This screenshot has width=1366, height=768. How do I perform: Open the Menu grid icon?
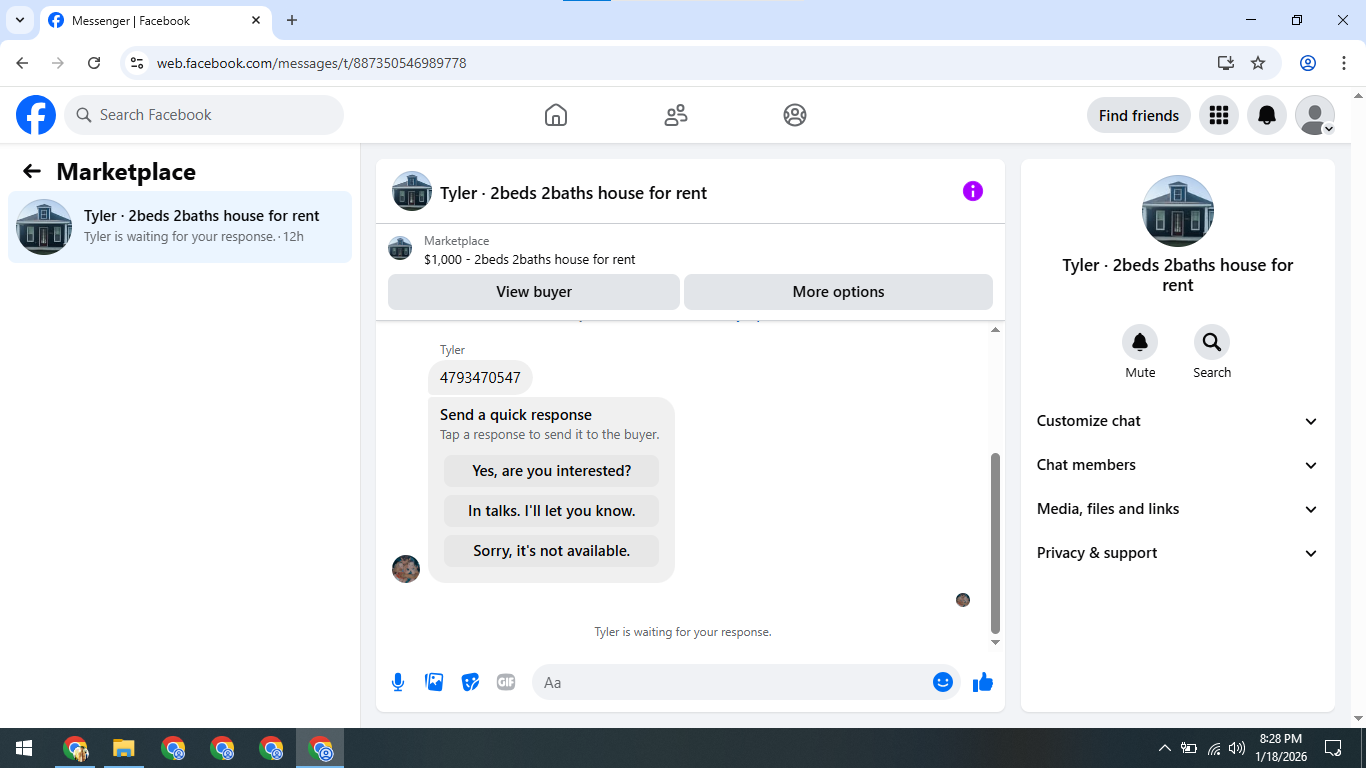click(x=1218, y=115)
